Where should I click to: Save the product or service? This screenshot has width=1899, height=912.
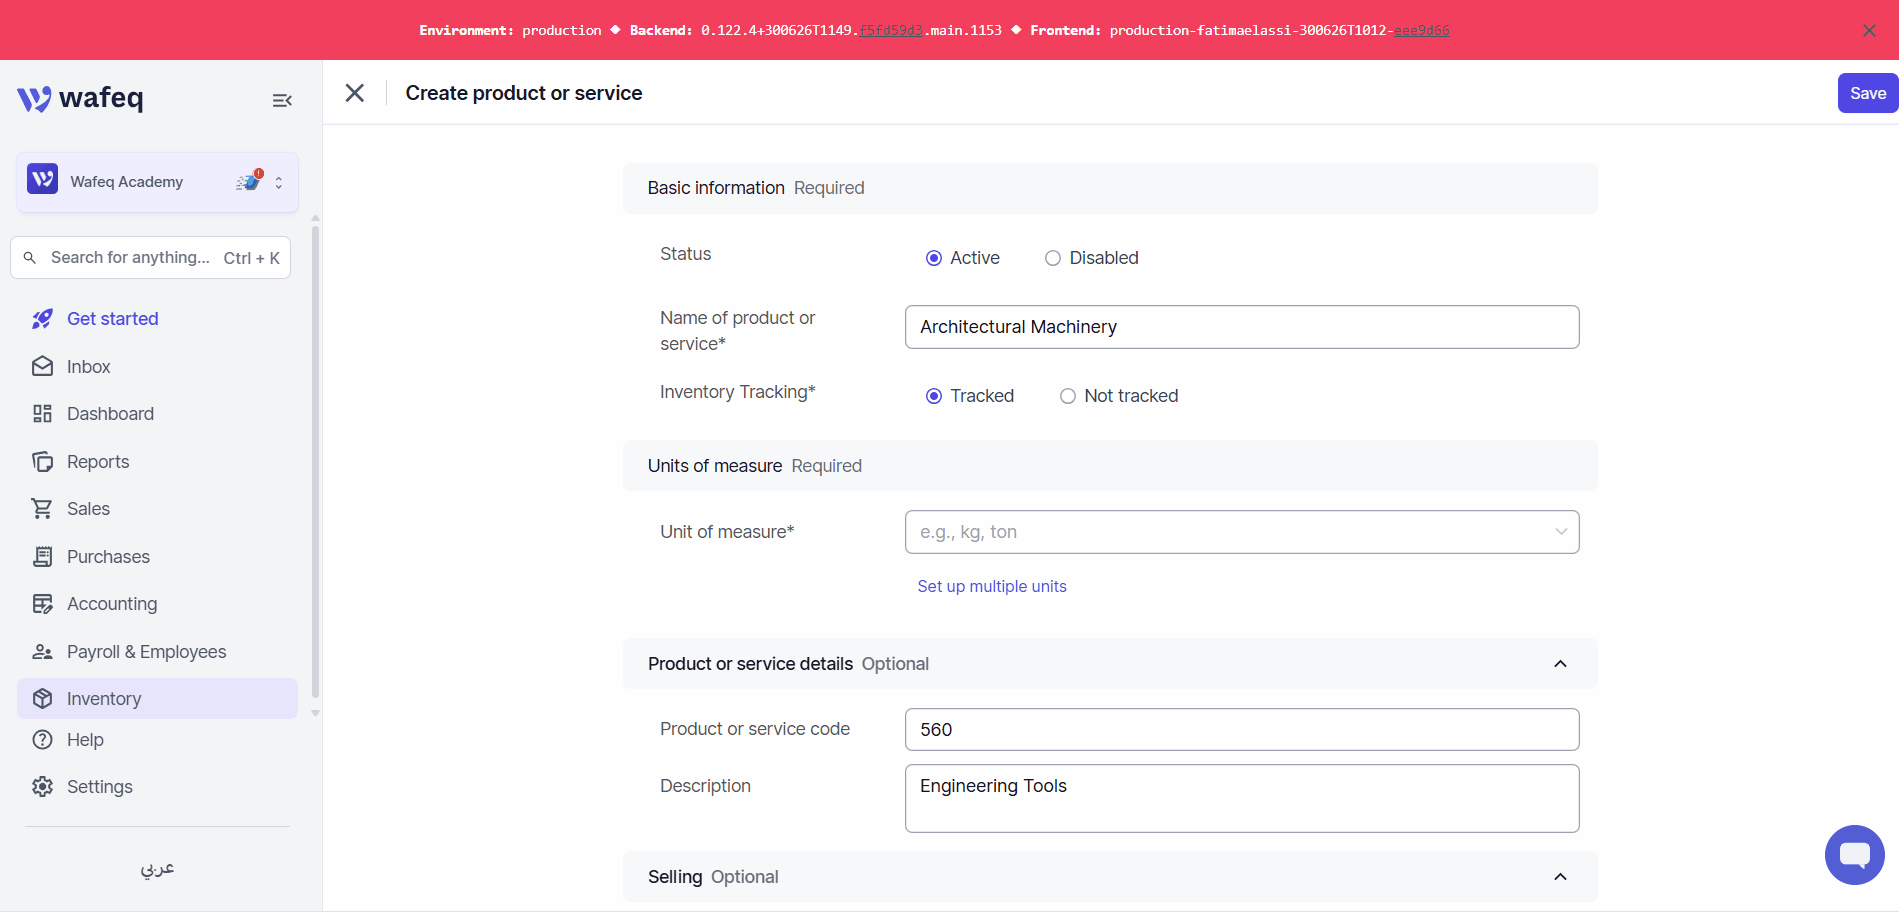point(1867,93)
